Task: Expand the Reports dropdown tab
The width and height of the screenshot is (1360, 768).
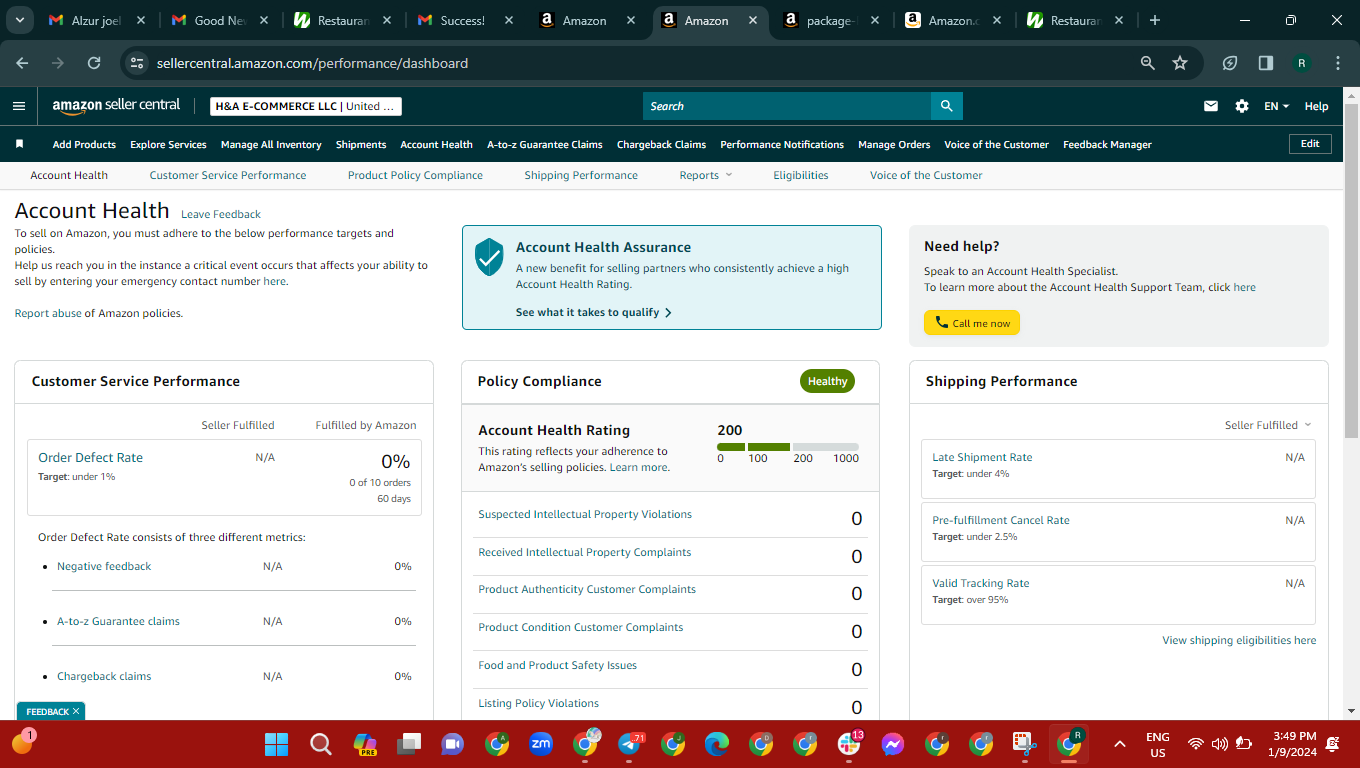Action: [x=706, y=175]
